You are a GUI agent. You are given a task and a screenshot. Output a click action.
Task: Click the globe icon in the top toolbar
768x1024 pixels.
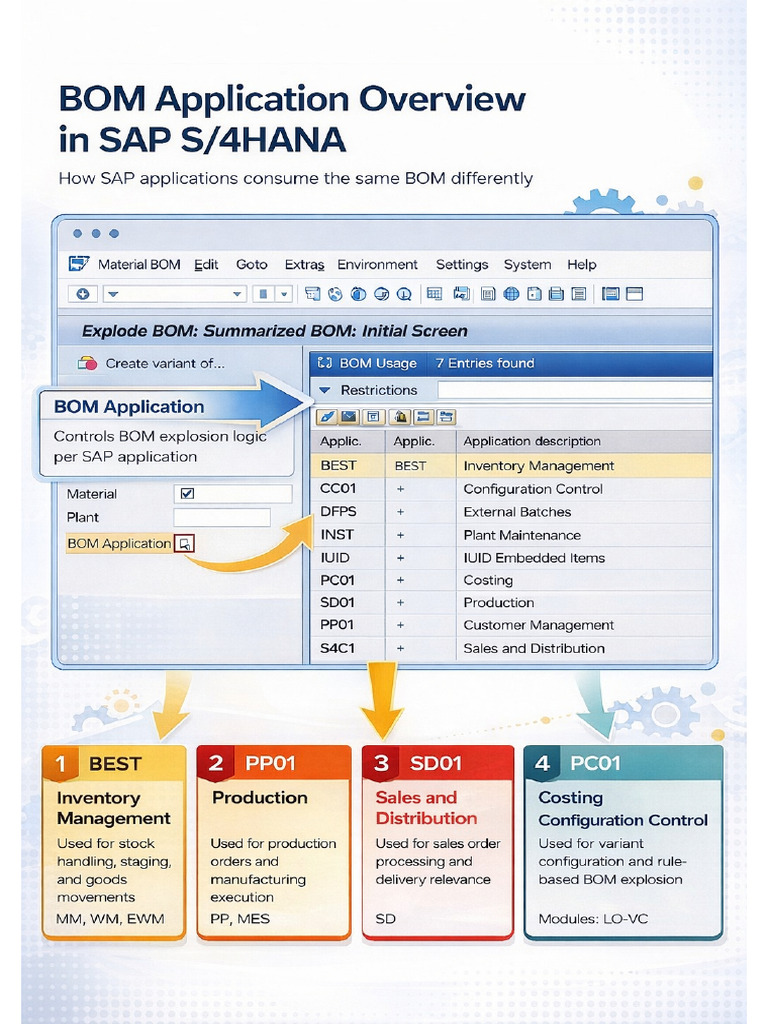pos(511,294)
